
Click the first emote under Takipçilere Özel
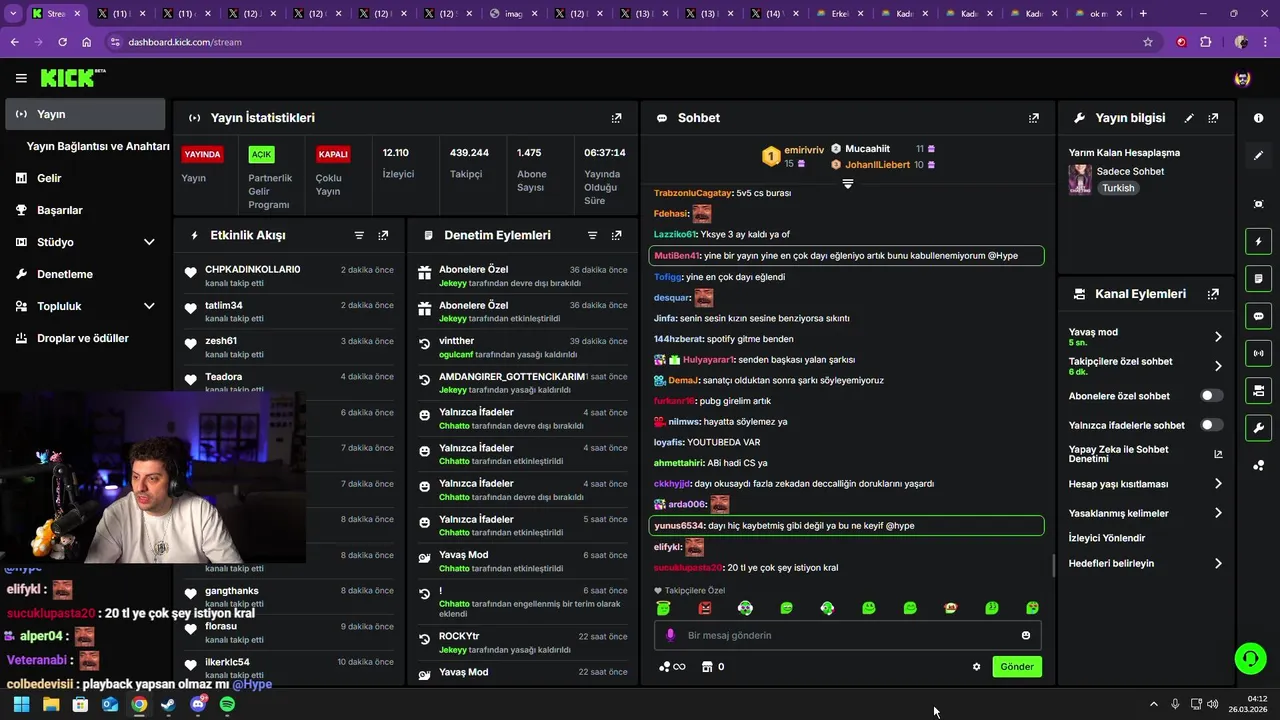pos(663,608)
